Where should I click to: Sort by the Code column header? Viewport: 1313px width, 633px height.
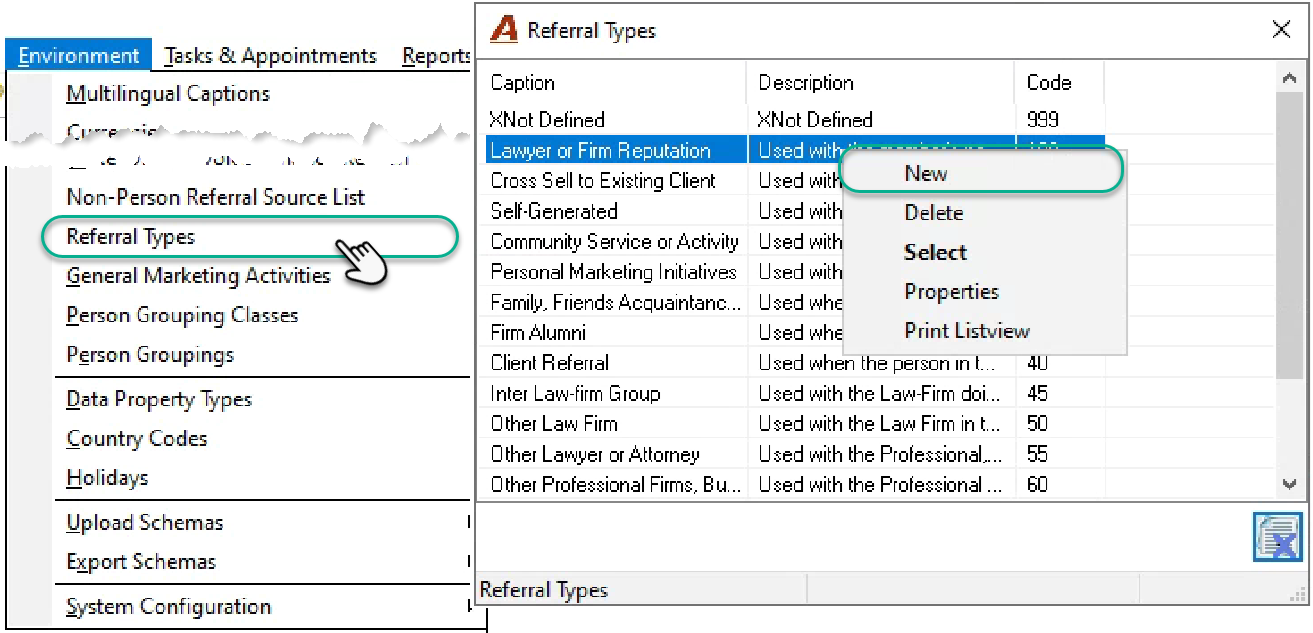point(1060,83)
